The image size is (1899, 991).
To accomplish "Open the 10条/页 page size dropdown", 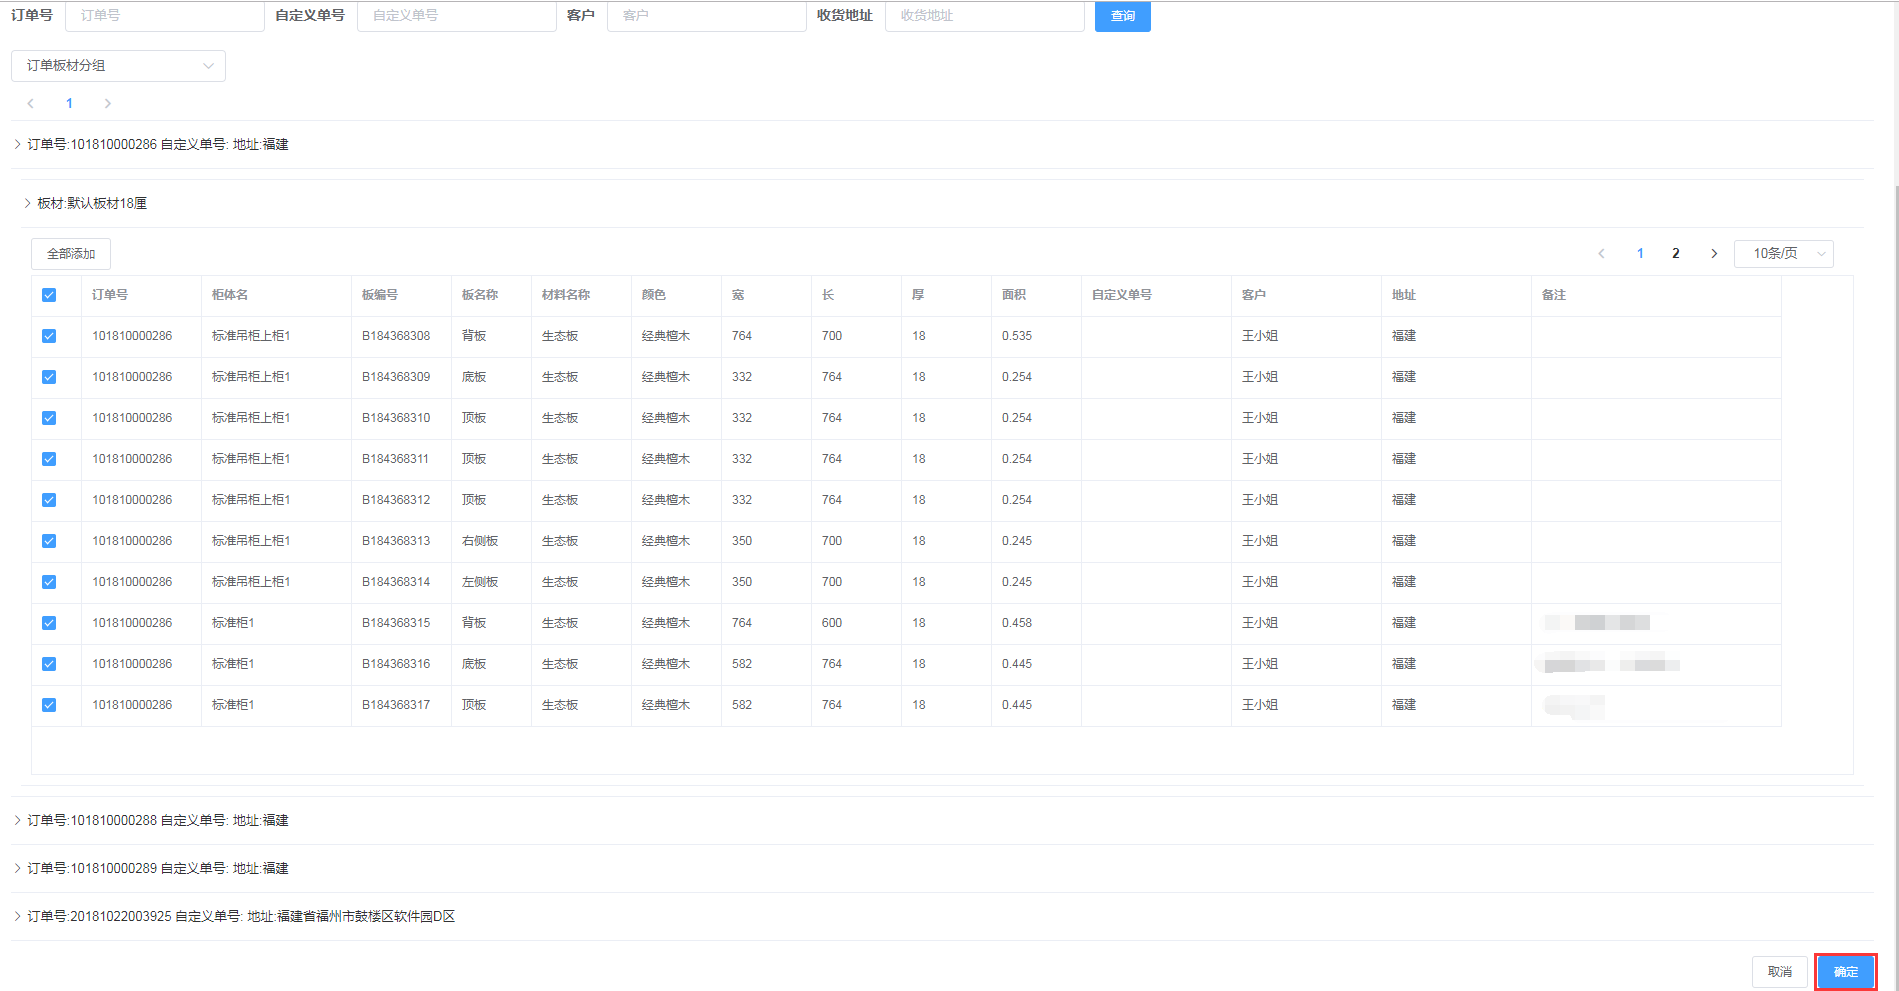I will click(x=1783, y=254).
